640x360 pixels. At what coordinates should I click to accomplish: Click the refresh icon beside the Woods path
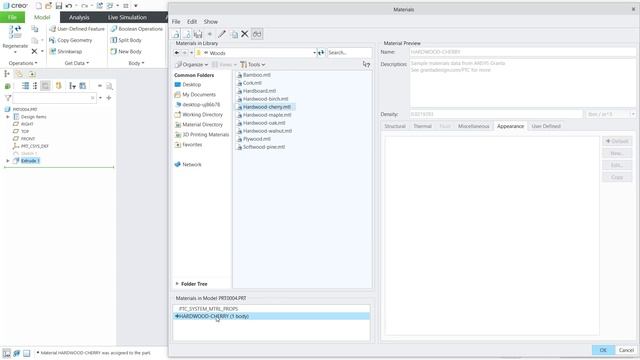(x=321, y=53)
